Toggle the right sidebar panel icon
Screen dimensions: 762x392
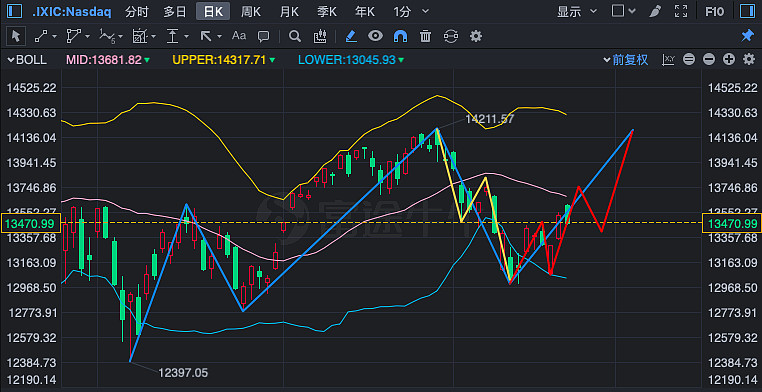pos(746,11)
